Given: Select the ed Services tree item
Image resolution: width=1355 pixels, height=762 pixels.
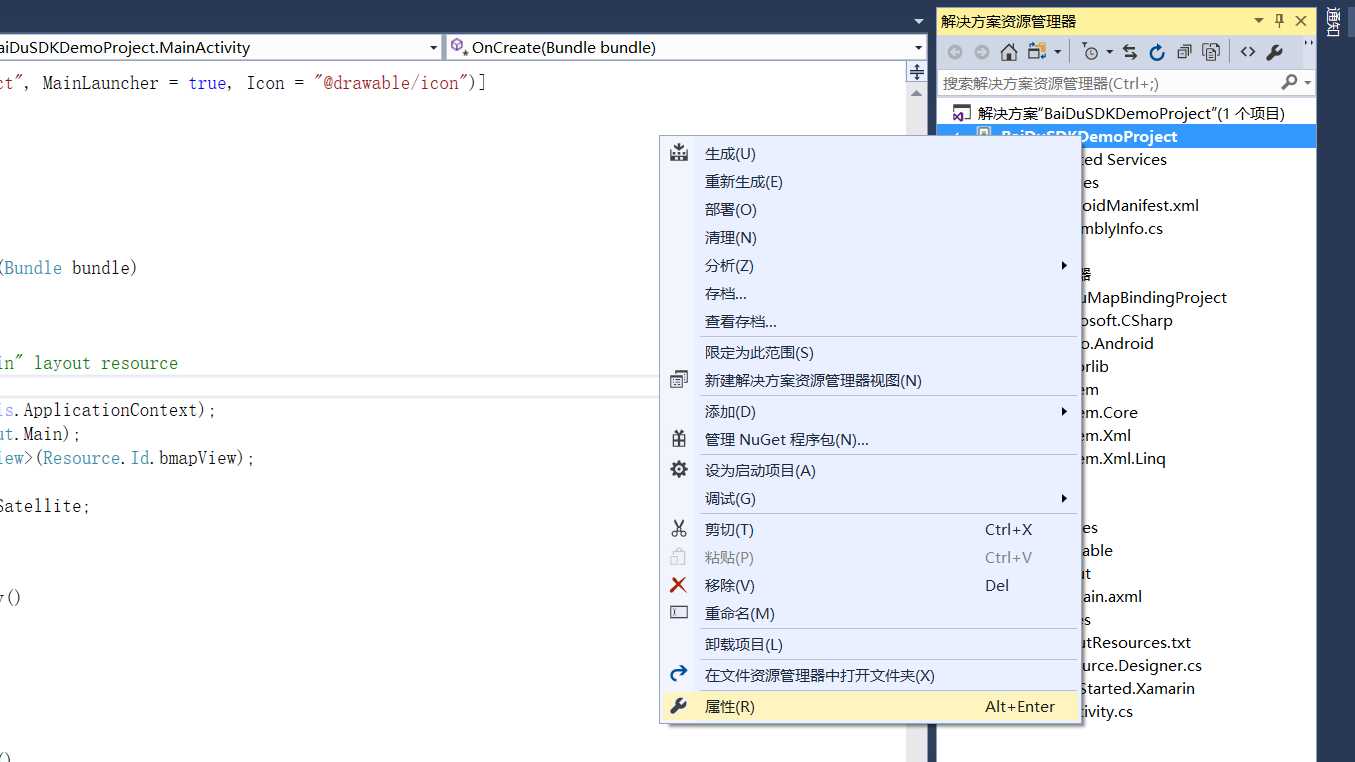Looking at the screenshot, I should 1124,159.
